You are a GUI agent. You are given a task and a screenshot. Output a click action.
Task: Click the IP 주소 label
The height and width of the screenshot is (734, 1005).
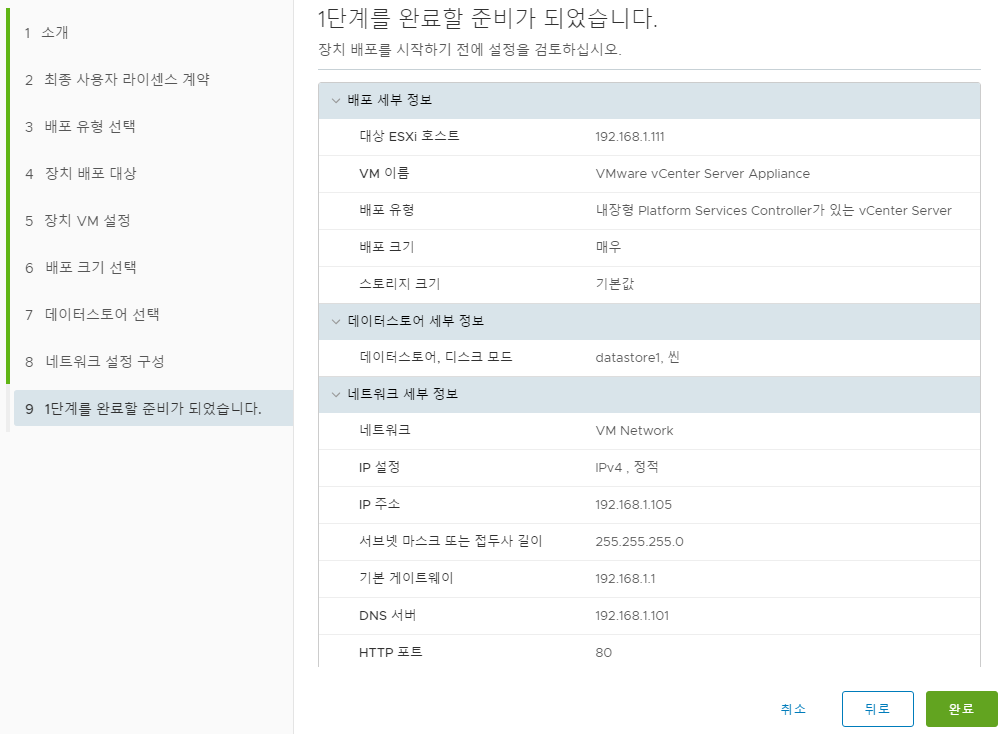click(379, 504)
